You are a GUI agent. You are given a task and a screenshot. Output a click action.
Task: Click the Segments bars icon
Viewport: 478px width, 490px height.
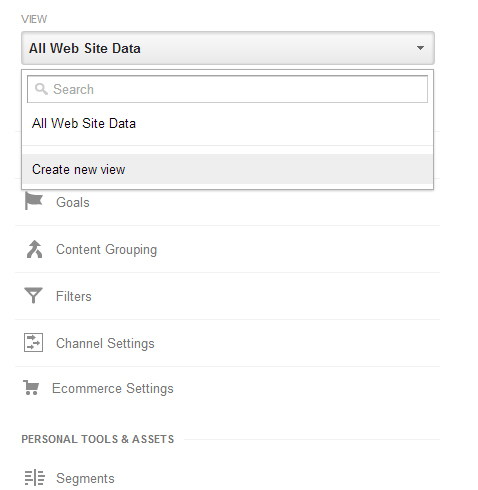(34, 478)
